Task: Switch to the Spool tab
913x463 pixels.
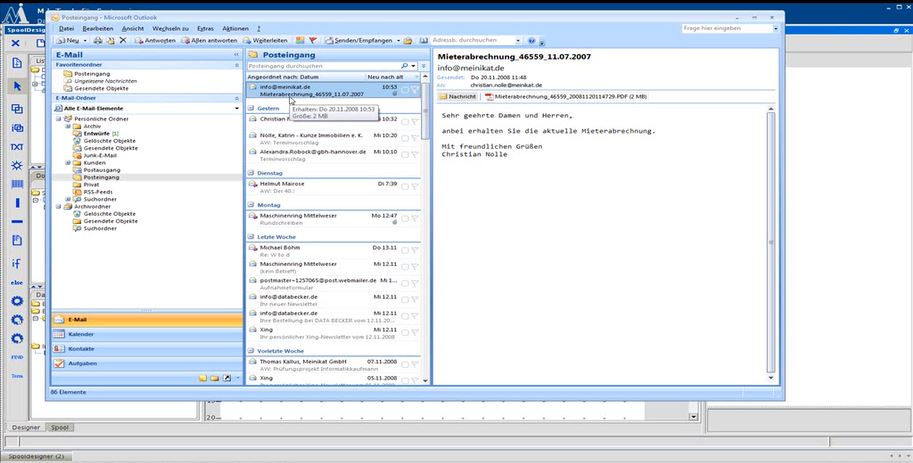Action: click(61, 427)
